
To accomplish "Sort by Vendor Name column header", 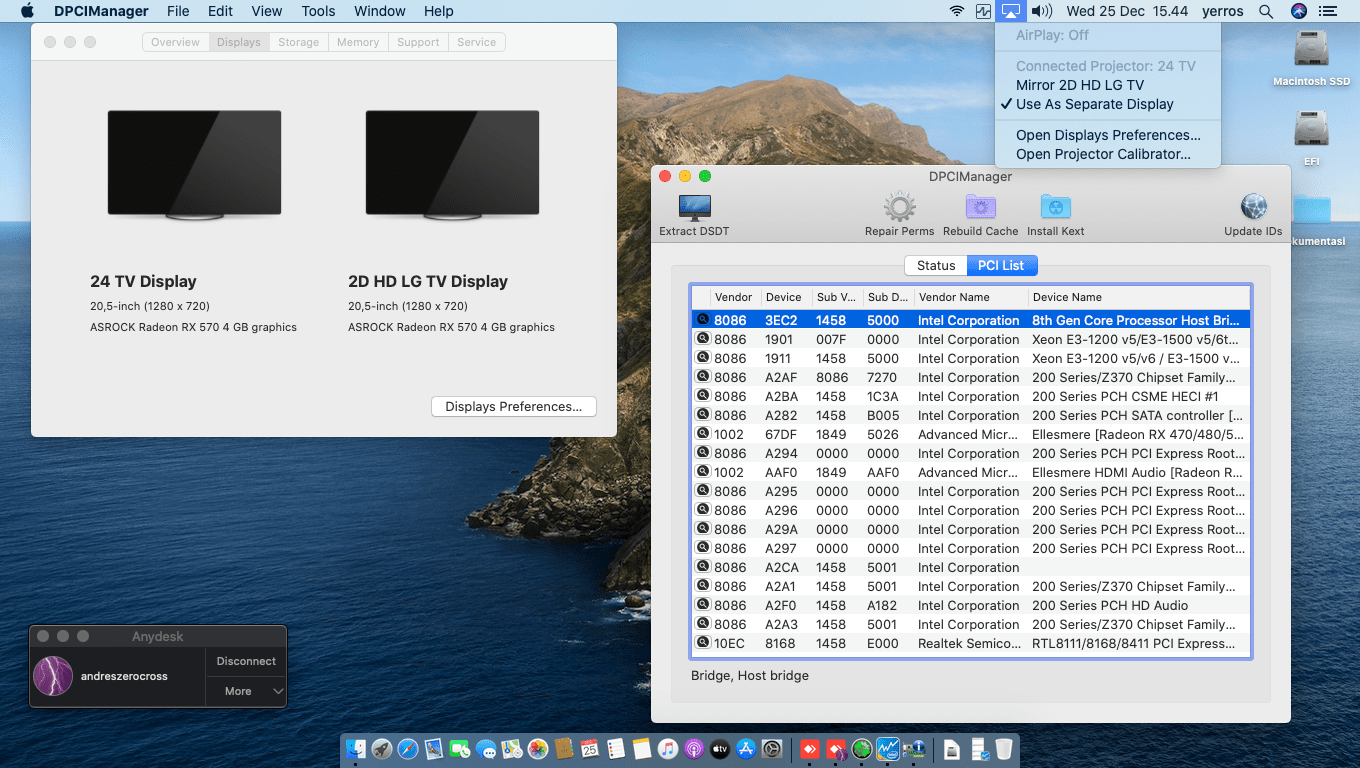I will (953, 297).
